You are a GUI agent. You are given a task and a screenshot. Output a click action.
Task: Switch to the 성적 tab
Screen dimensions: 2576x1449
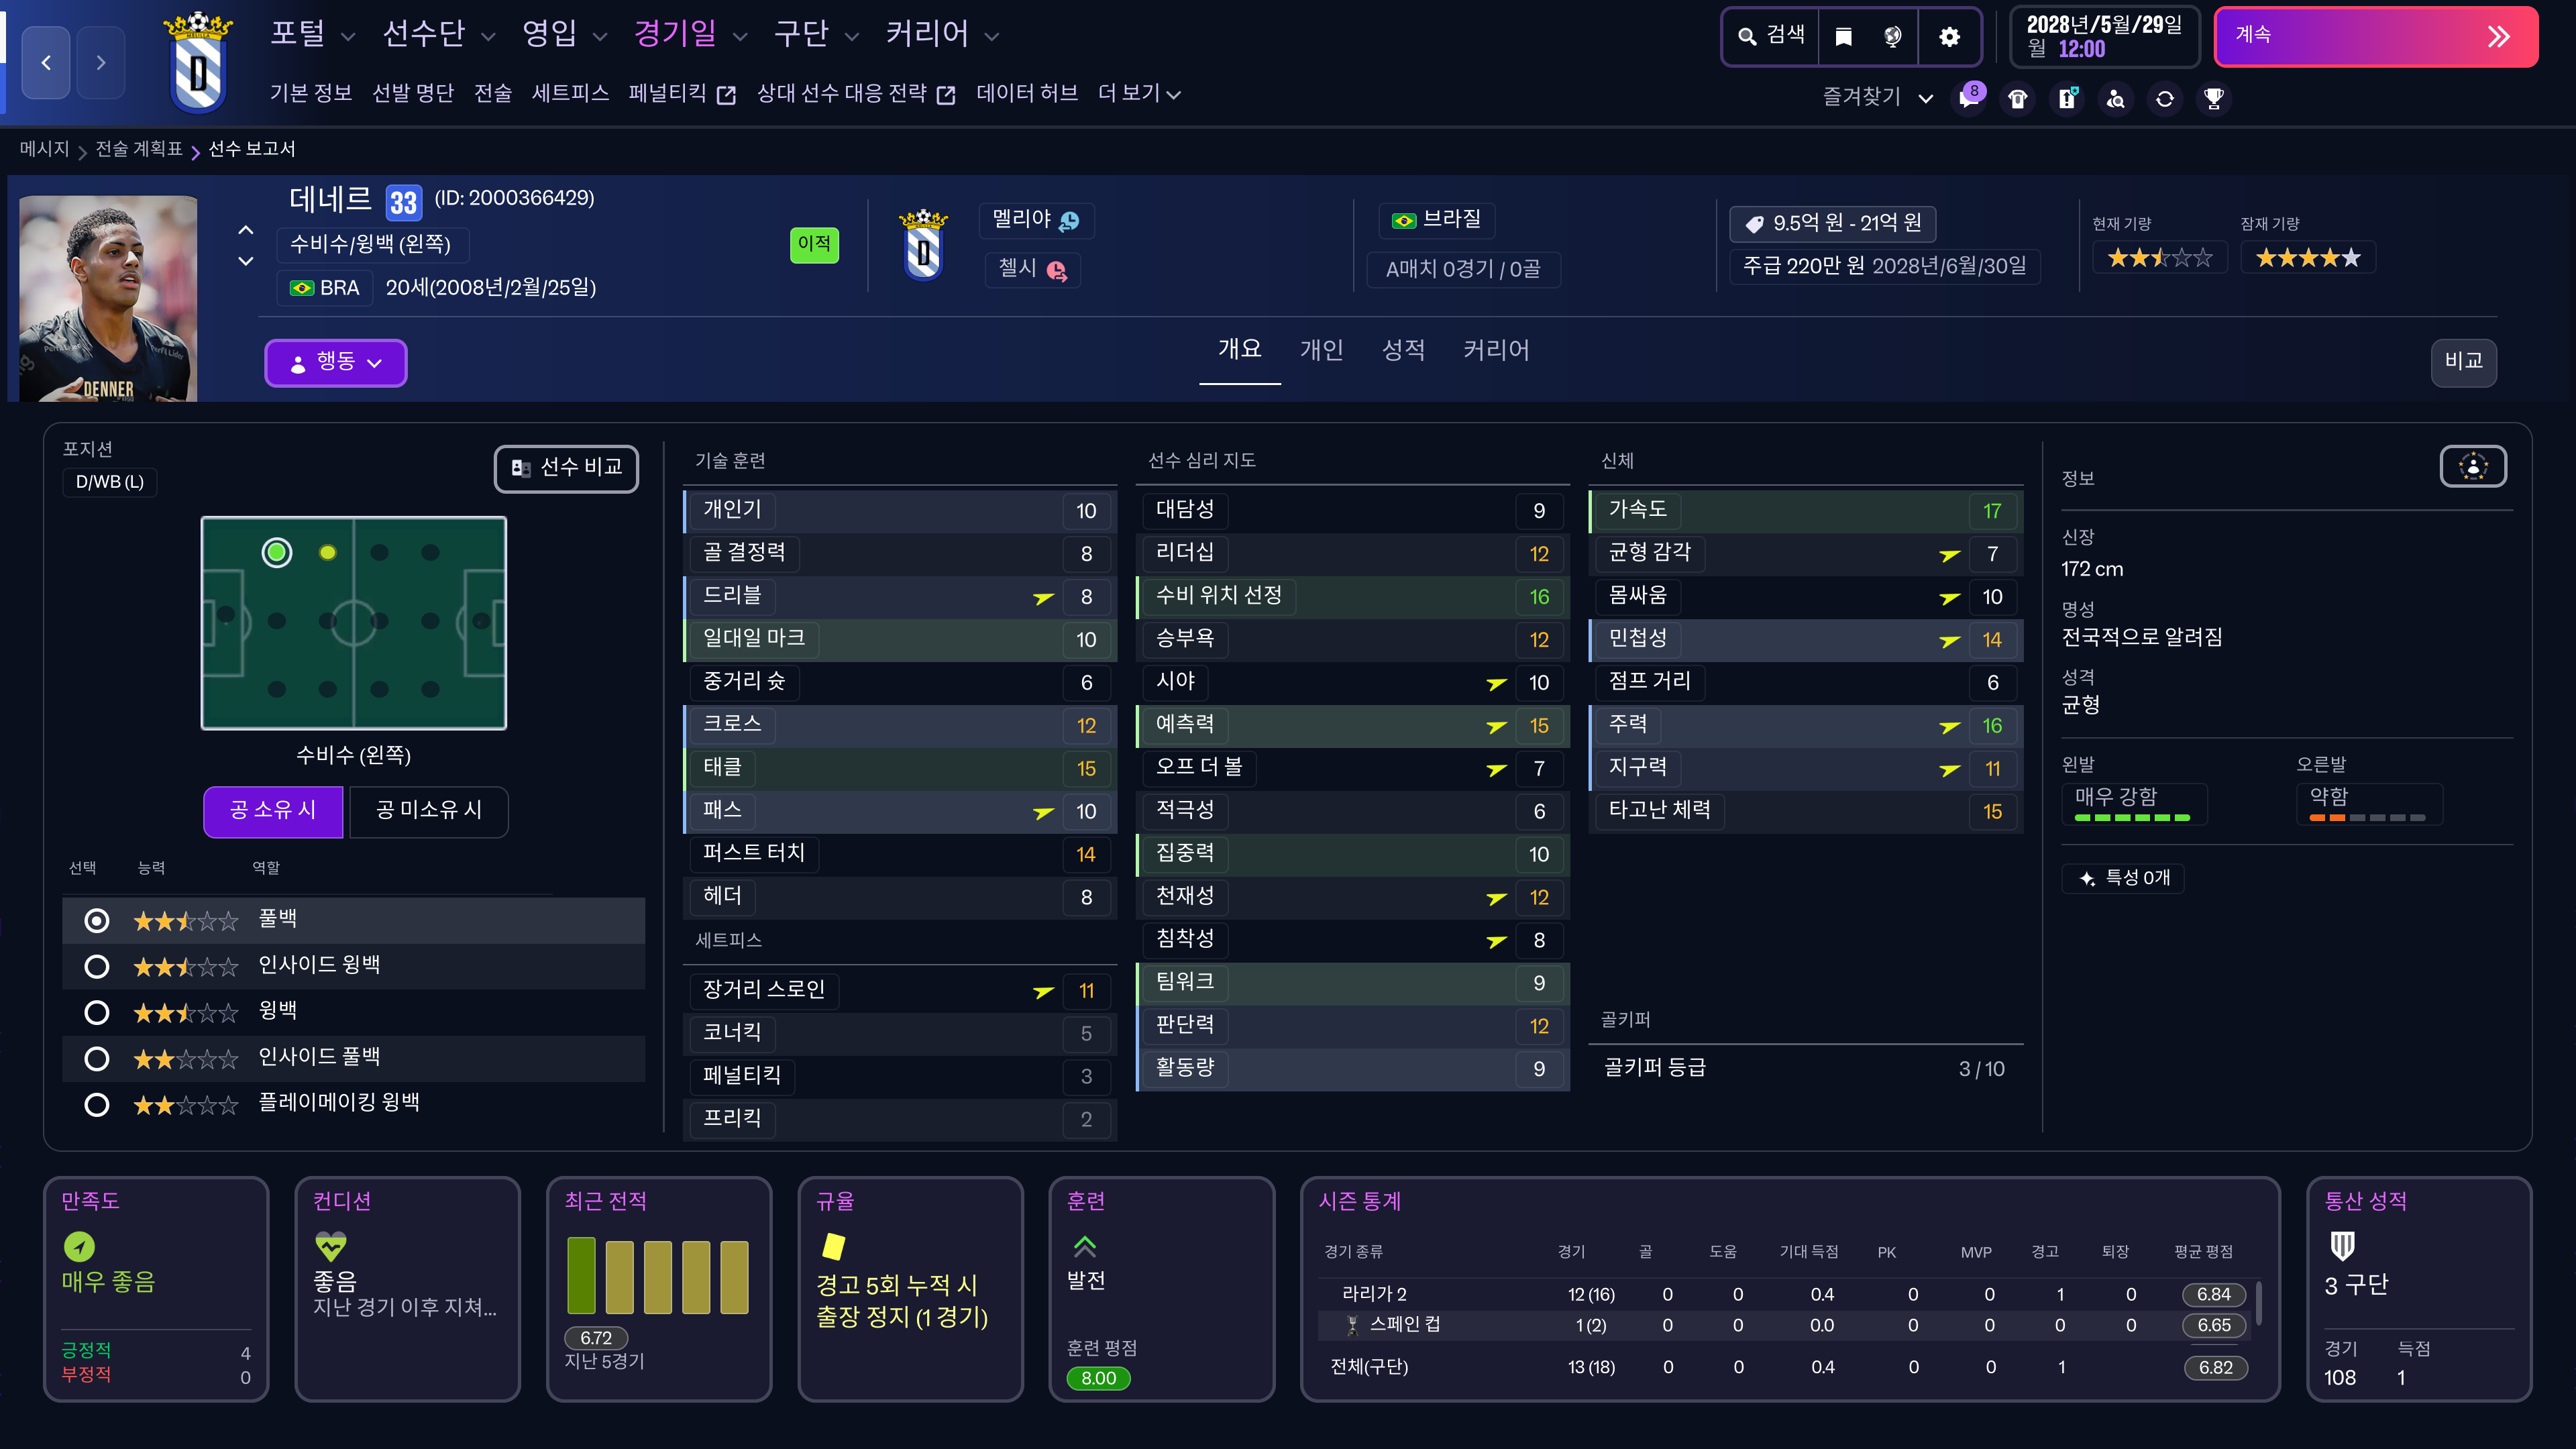click(1403, 350)
